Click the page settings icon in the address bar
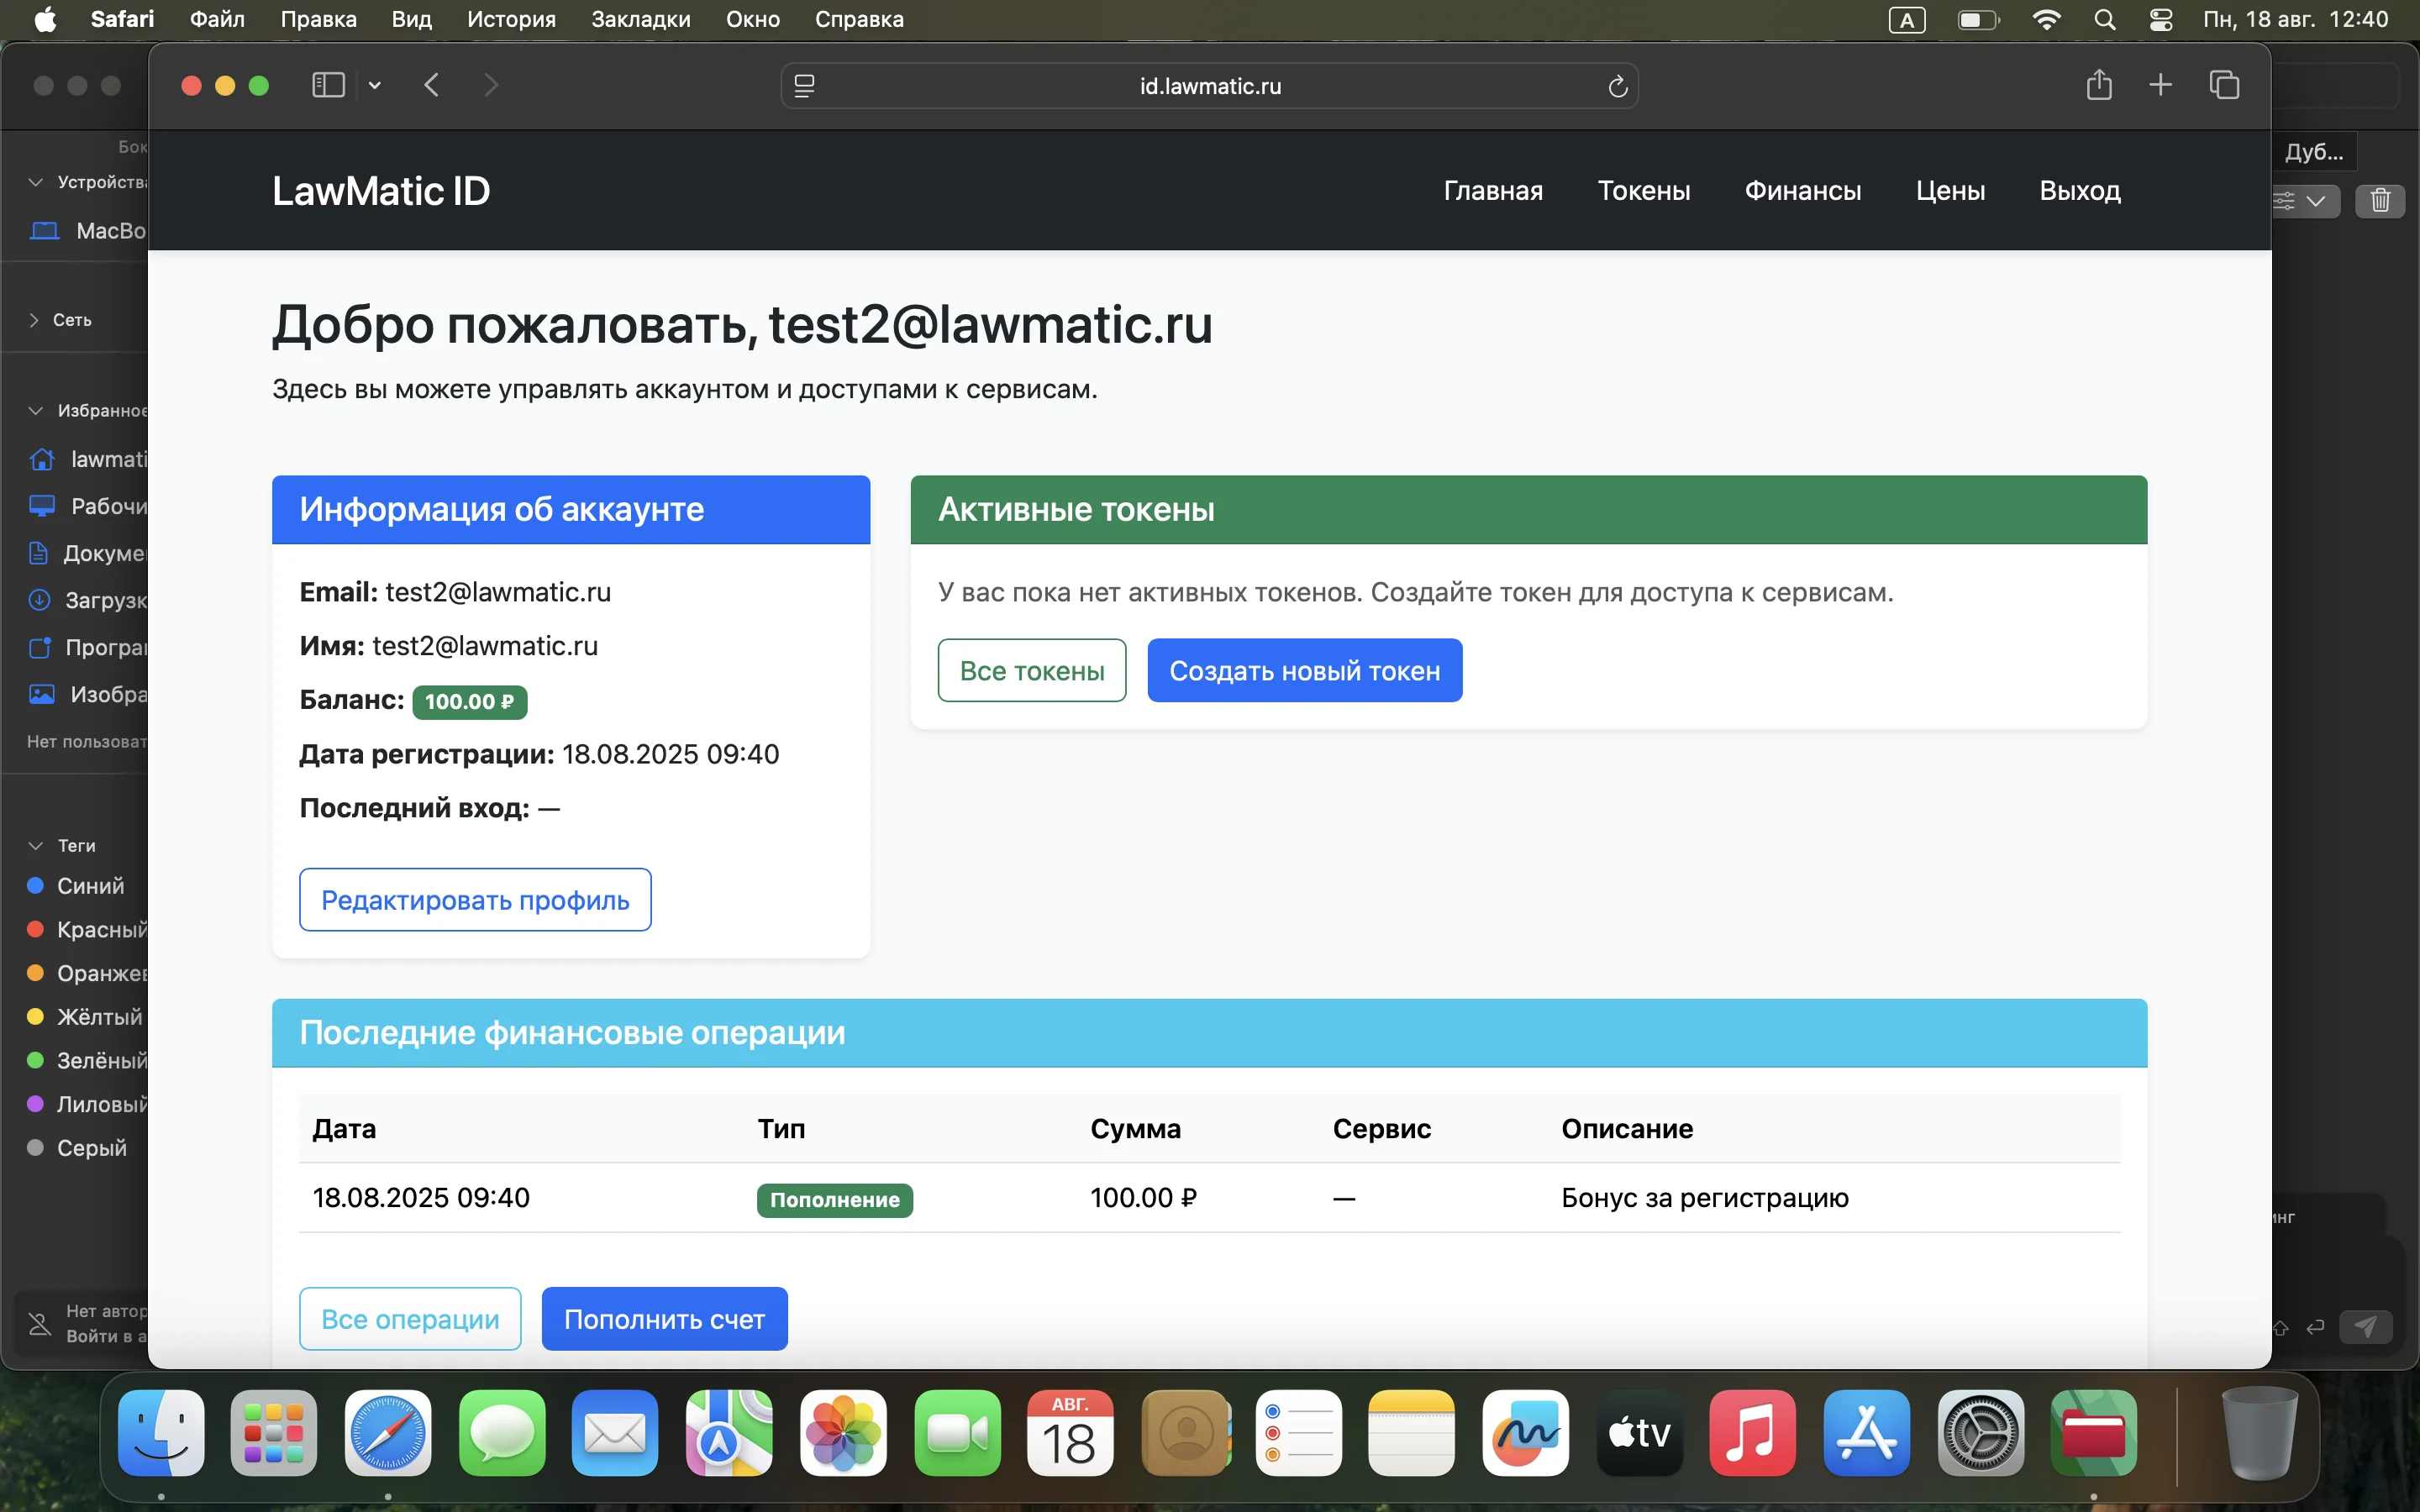This screenshot has height=1512, width=2420. [x=804, y=86]
